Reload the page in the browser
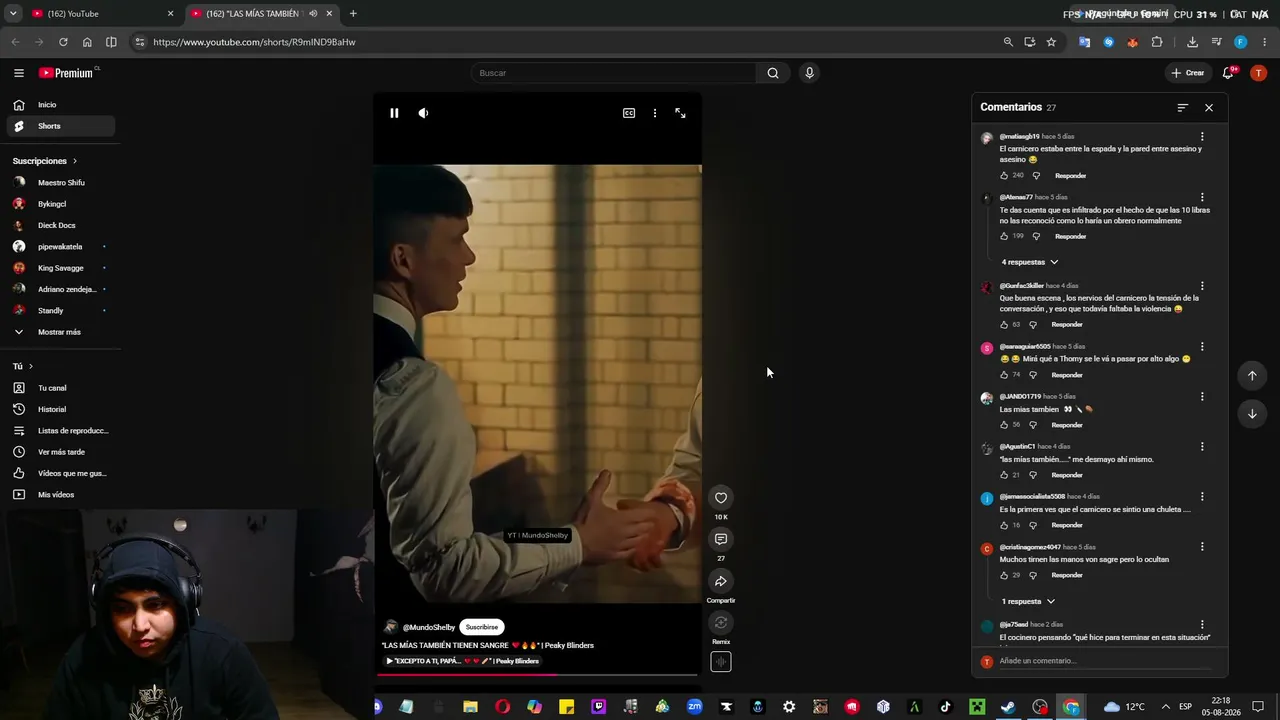This screenshot has width=1280, height=720. tap(63, 42)
